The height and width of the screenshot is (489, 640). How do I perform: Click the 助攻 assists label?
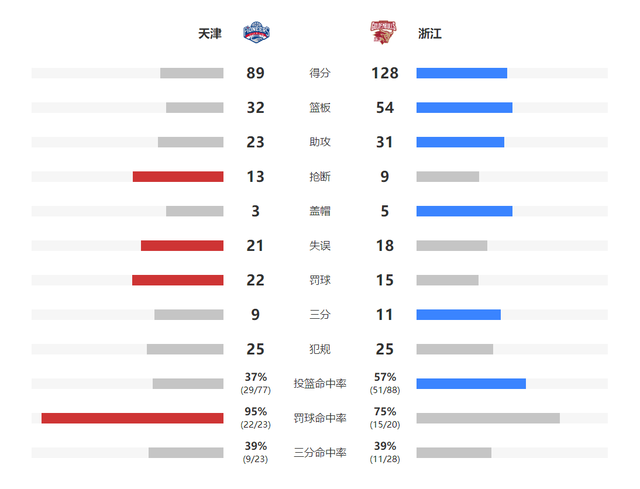click(320, 142)
